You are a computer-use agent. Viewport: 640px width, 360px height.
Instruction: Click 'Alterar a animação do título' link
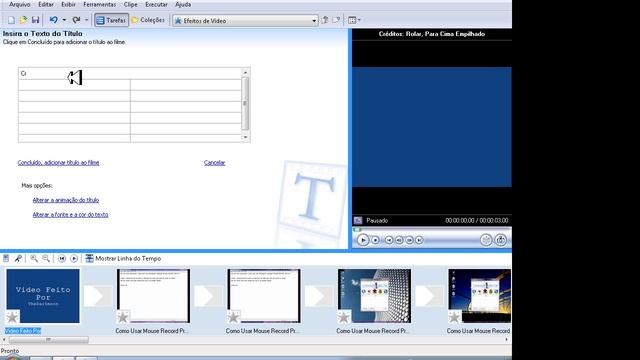point(66,200)
